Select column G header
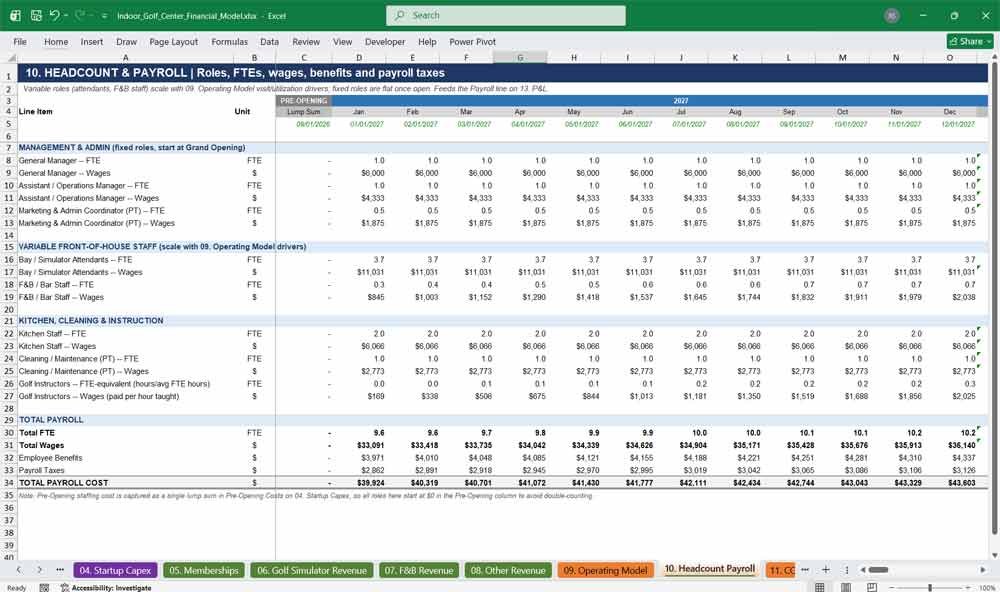The image size is (1000, 592). point(520,57)
